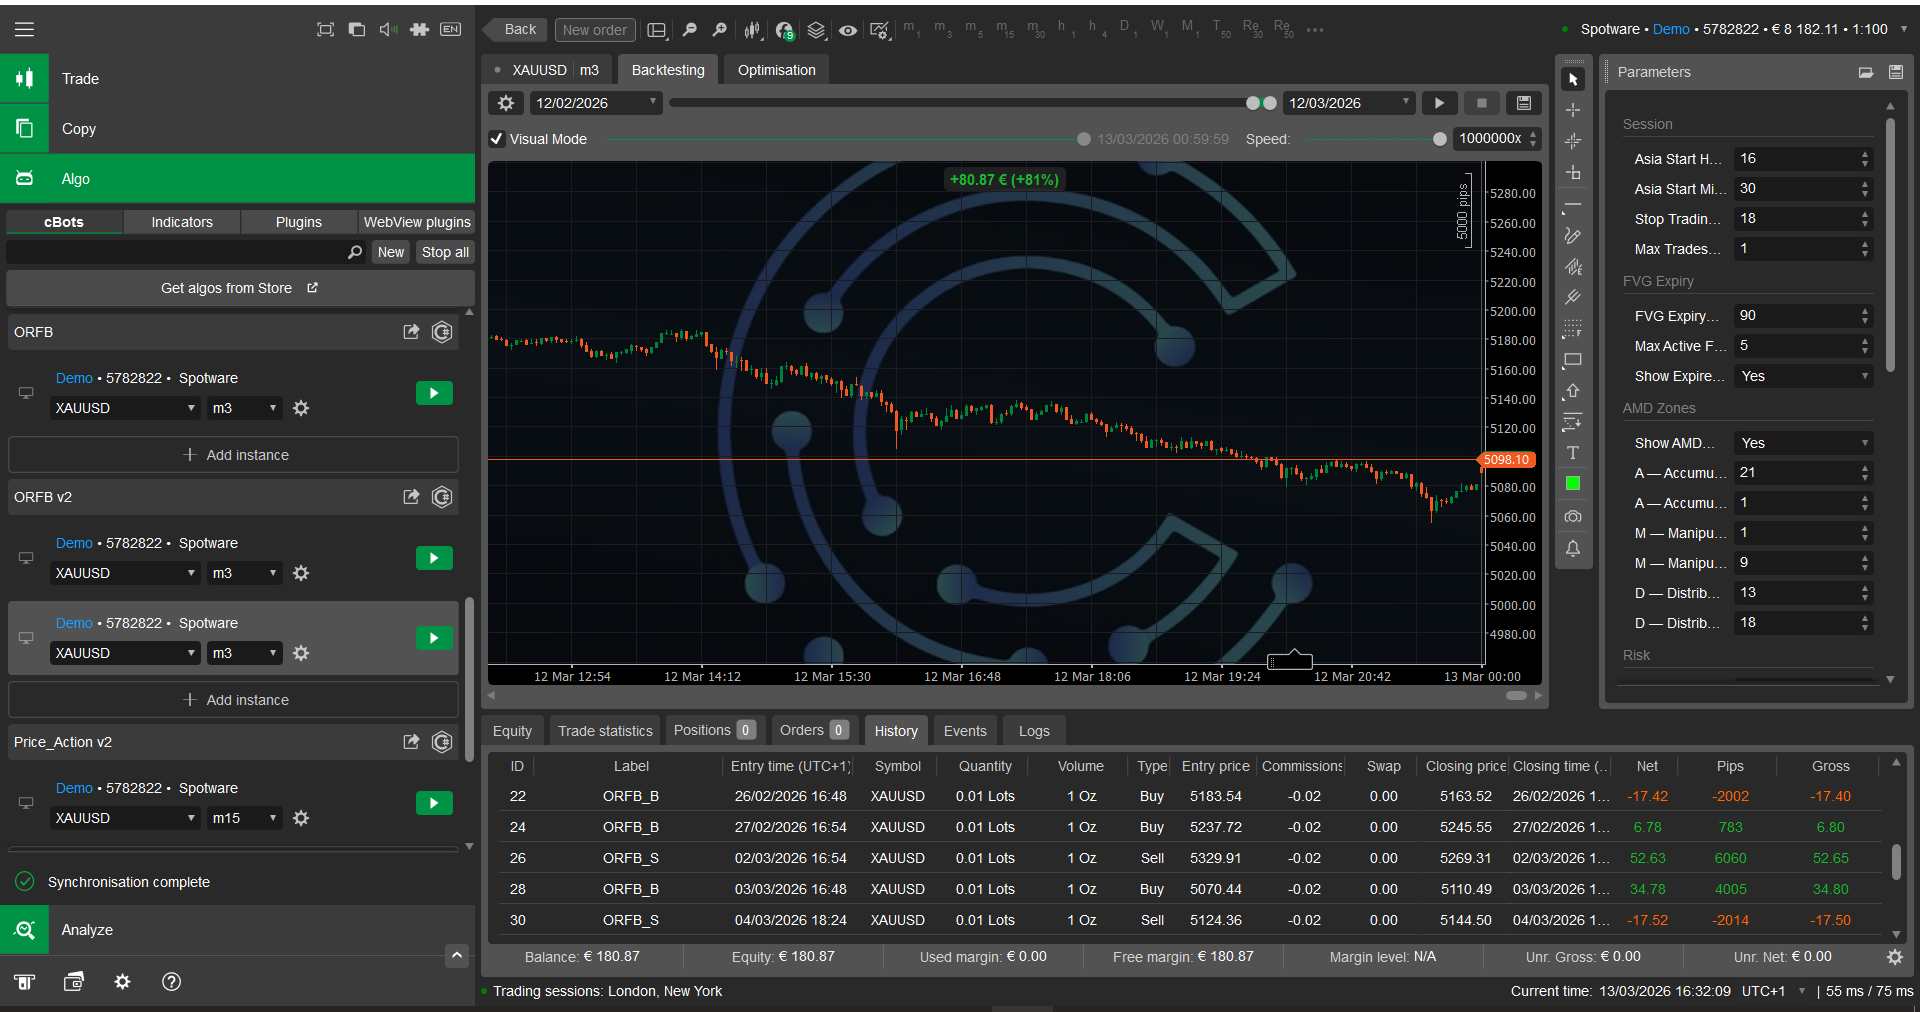Uncheck the Visual Mode checkbox
Image resolution: width=1920 pixels, height=1012 pixels.
pyautogui.click(x=497, y=139)
